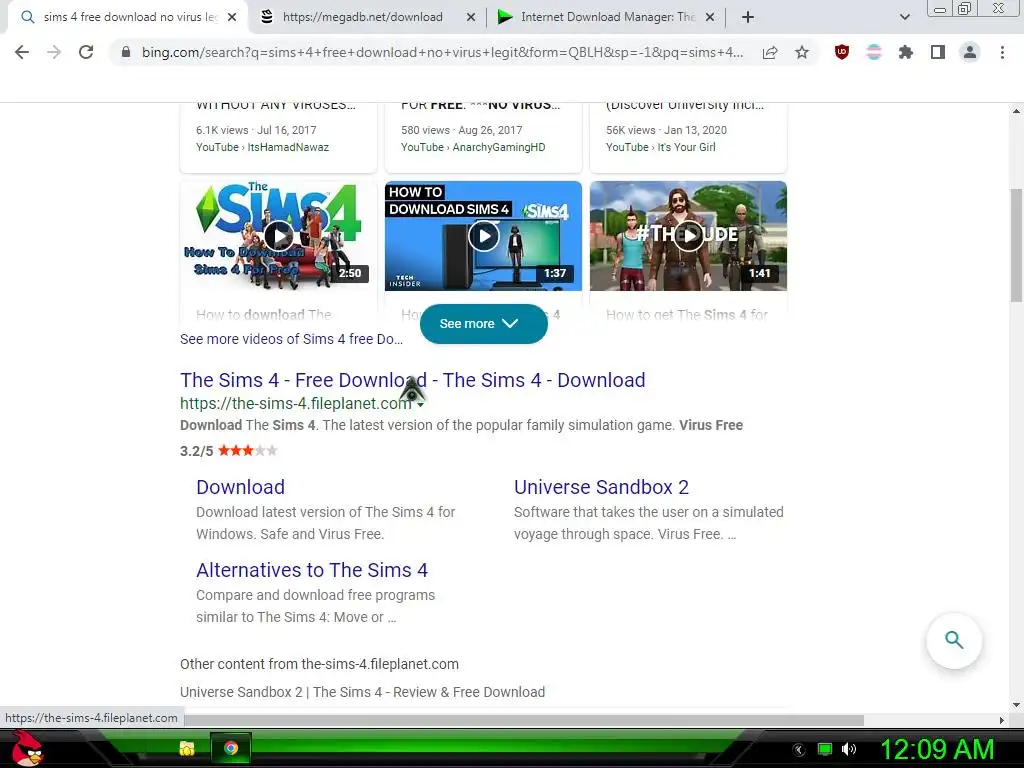Open See more videos of Sims 4 link

291,339
